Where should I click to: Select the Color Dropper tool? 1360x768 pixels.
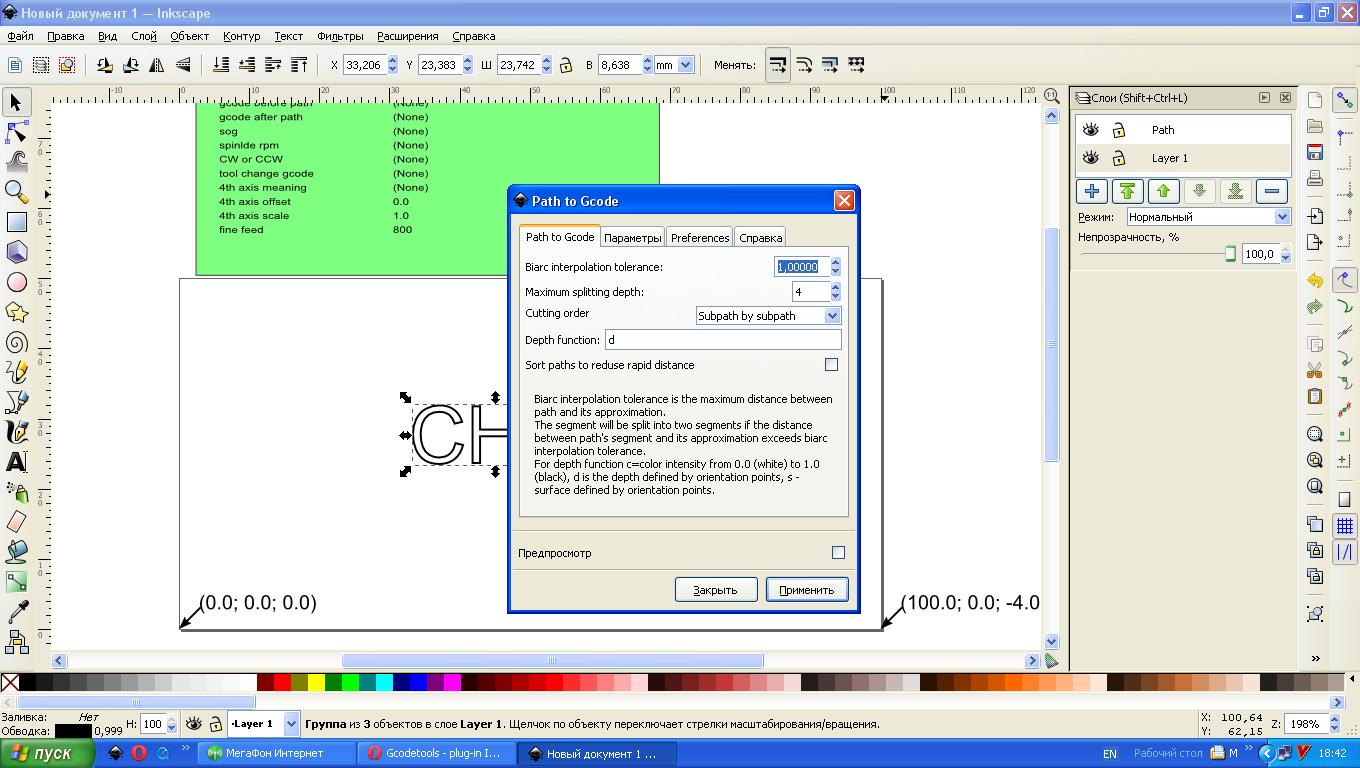[16, 612]
